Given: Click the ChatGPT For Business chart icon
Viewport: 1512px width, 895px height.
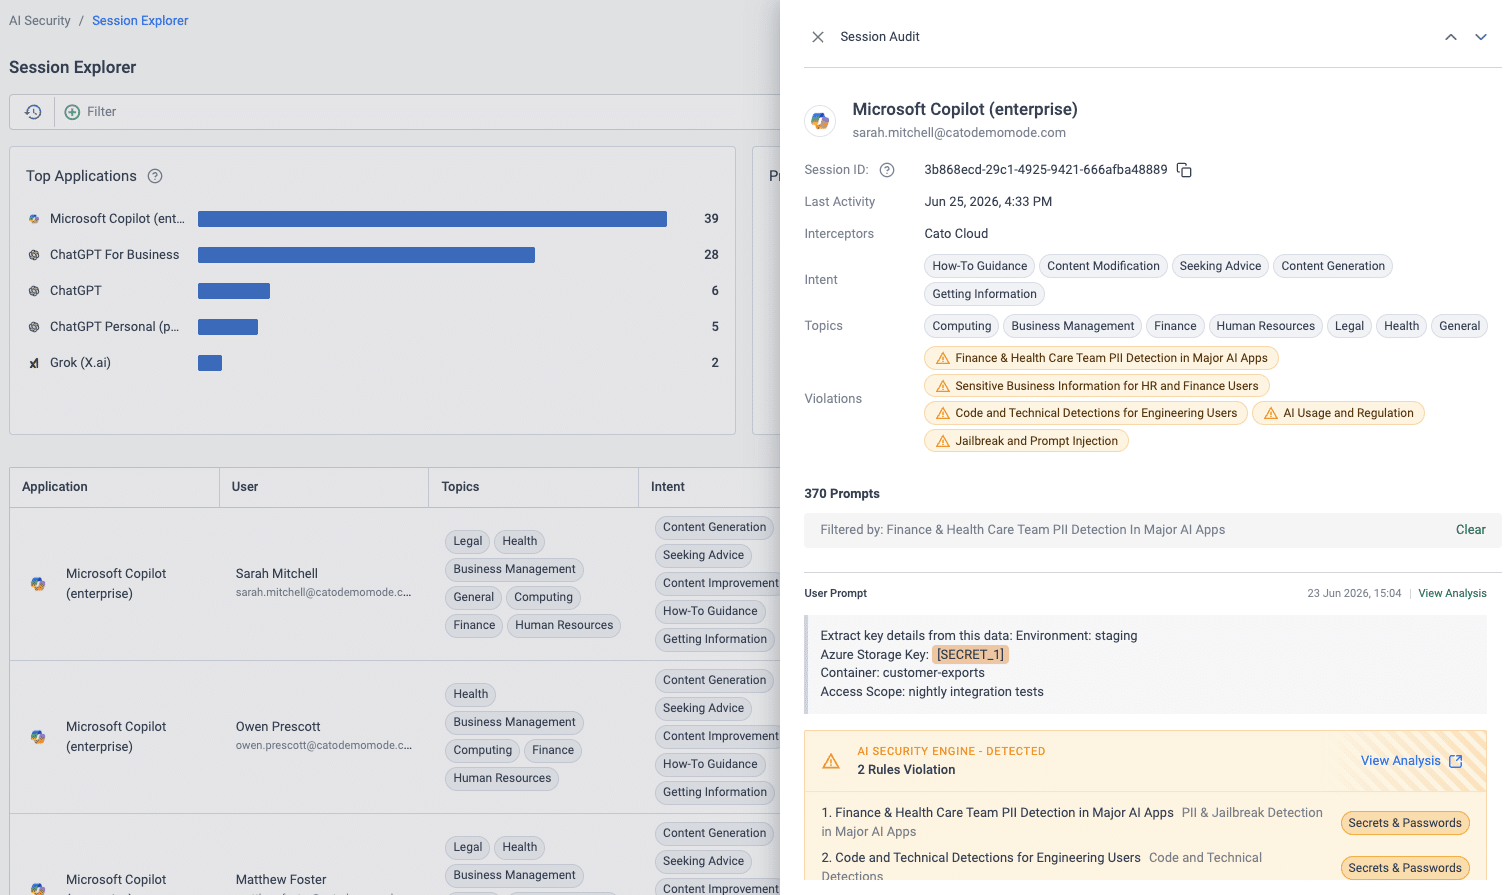Looking at the screenshot, I should click(x=34, y=255).
